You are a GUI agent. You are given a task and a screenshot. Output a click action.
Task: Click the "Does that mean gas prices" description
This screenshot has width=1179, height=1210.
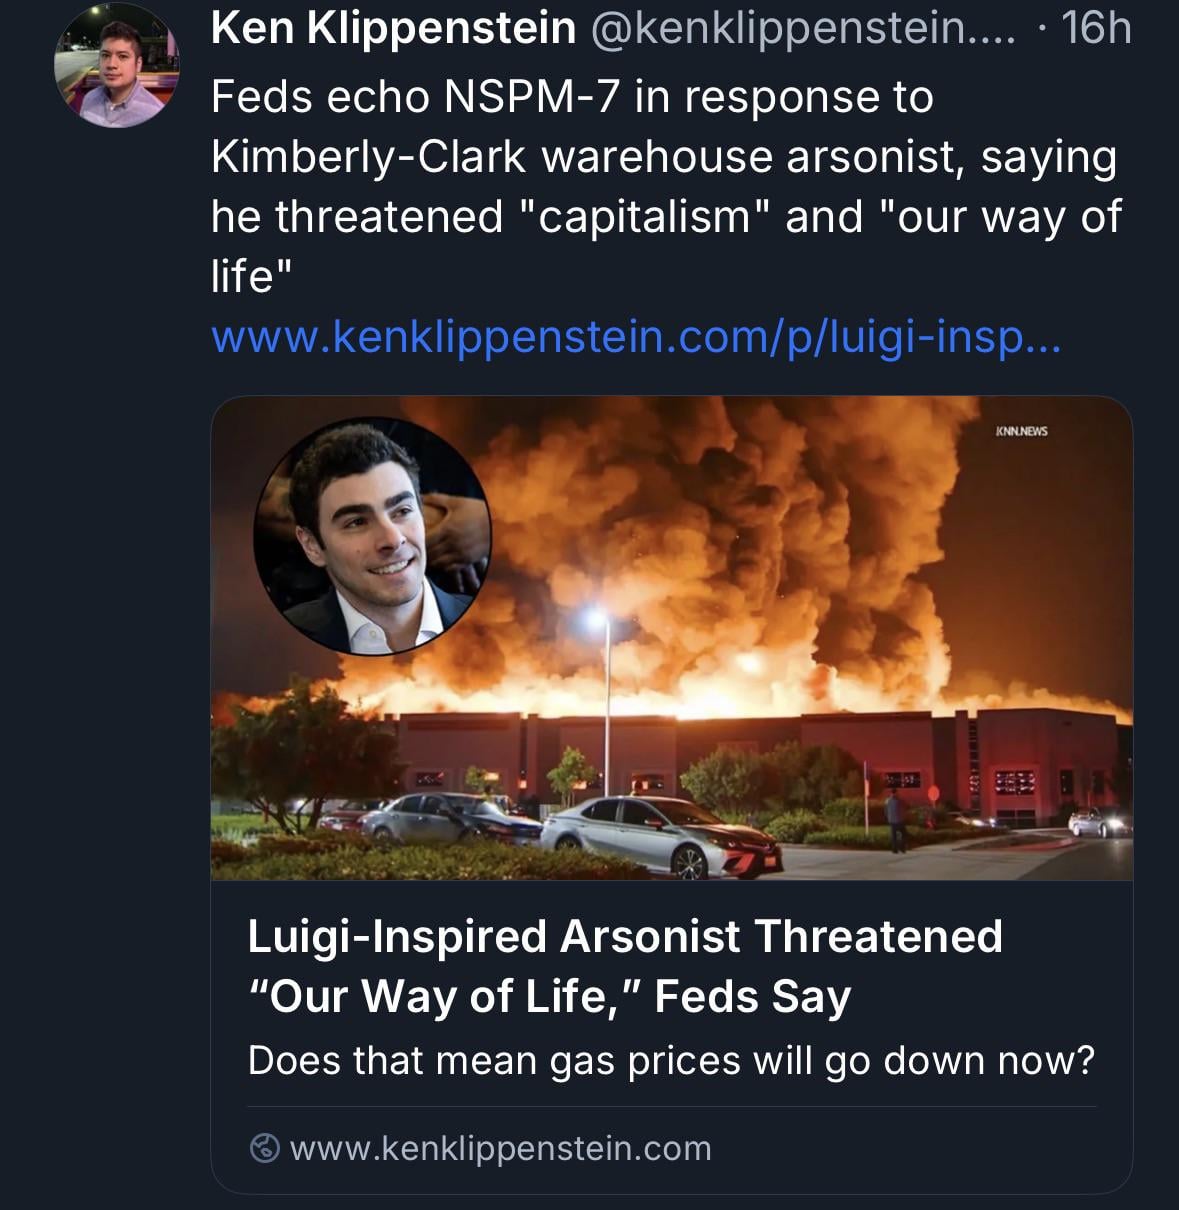tap(671, 1060)
